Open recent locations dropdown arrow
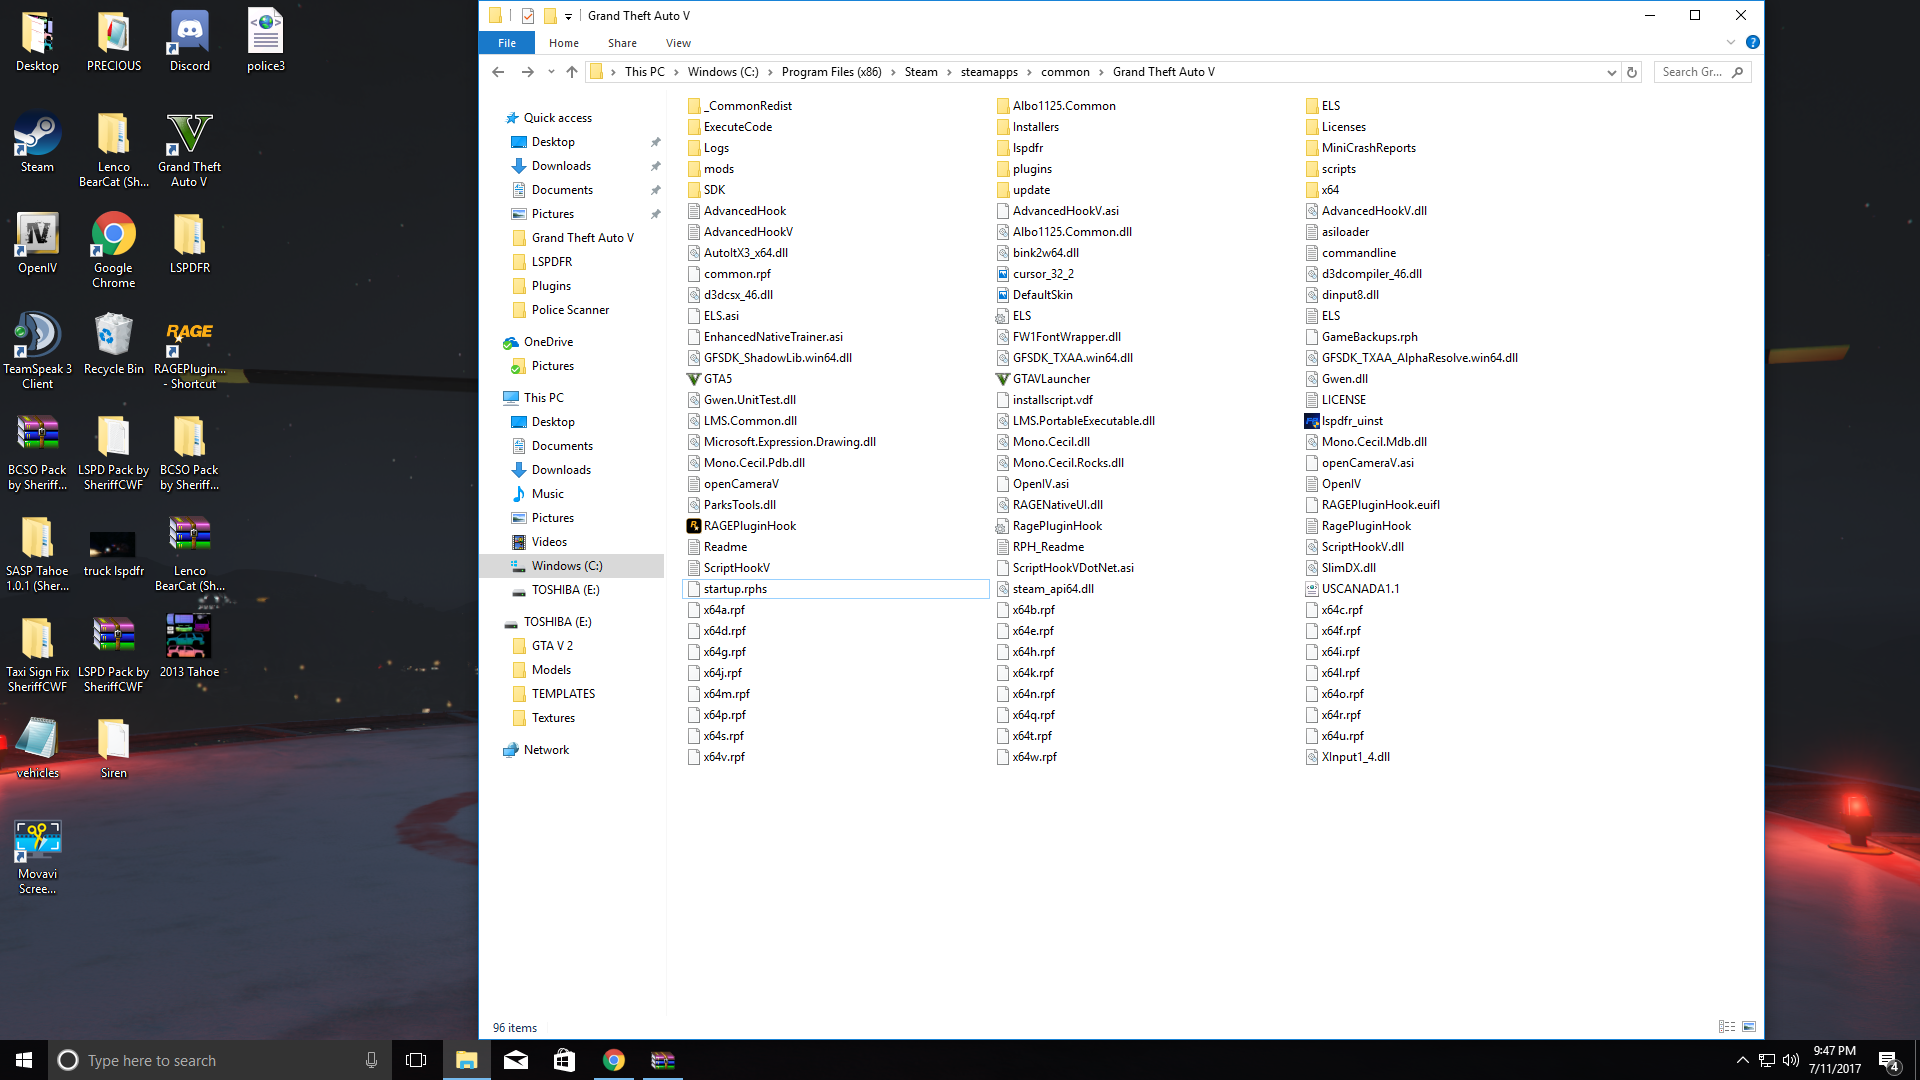1920x1080 pixels. coord(550,72)
